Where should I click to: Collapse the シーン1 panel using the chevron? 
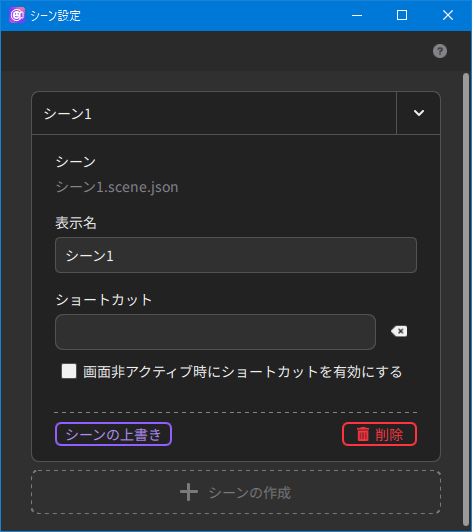click(419, 113)
